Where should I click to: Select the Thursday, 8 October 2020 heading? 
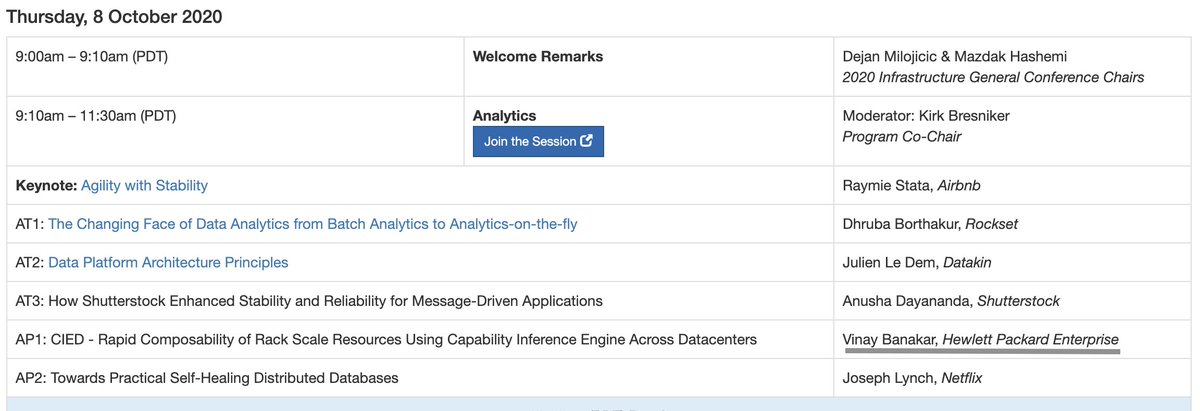tap(115, 17)
